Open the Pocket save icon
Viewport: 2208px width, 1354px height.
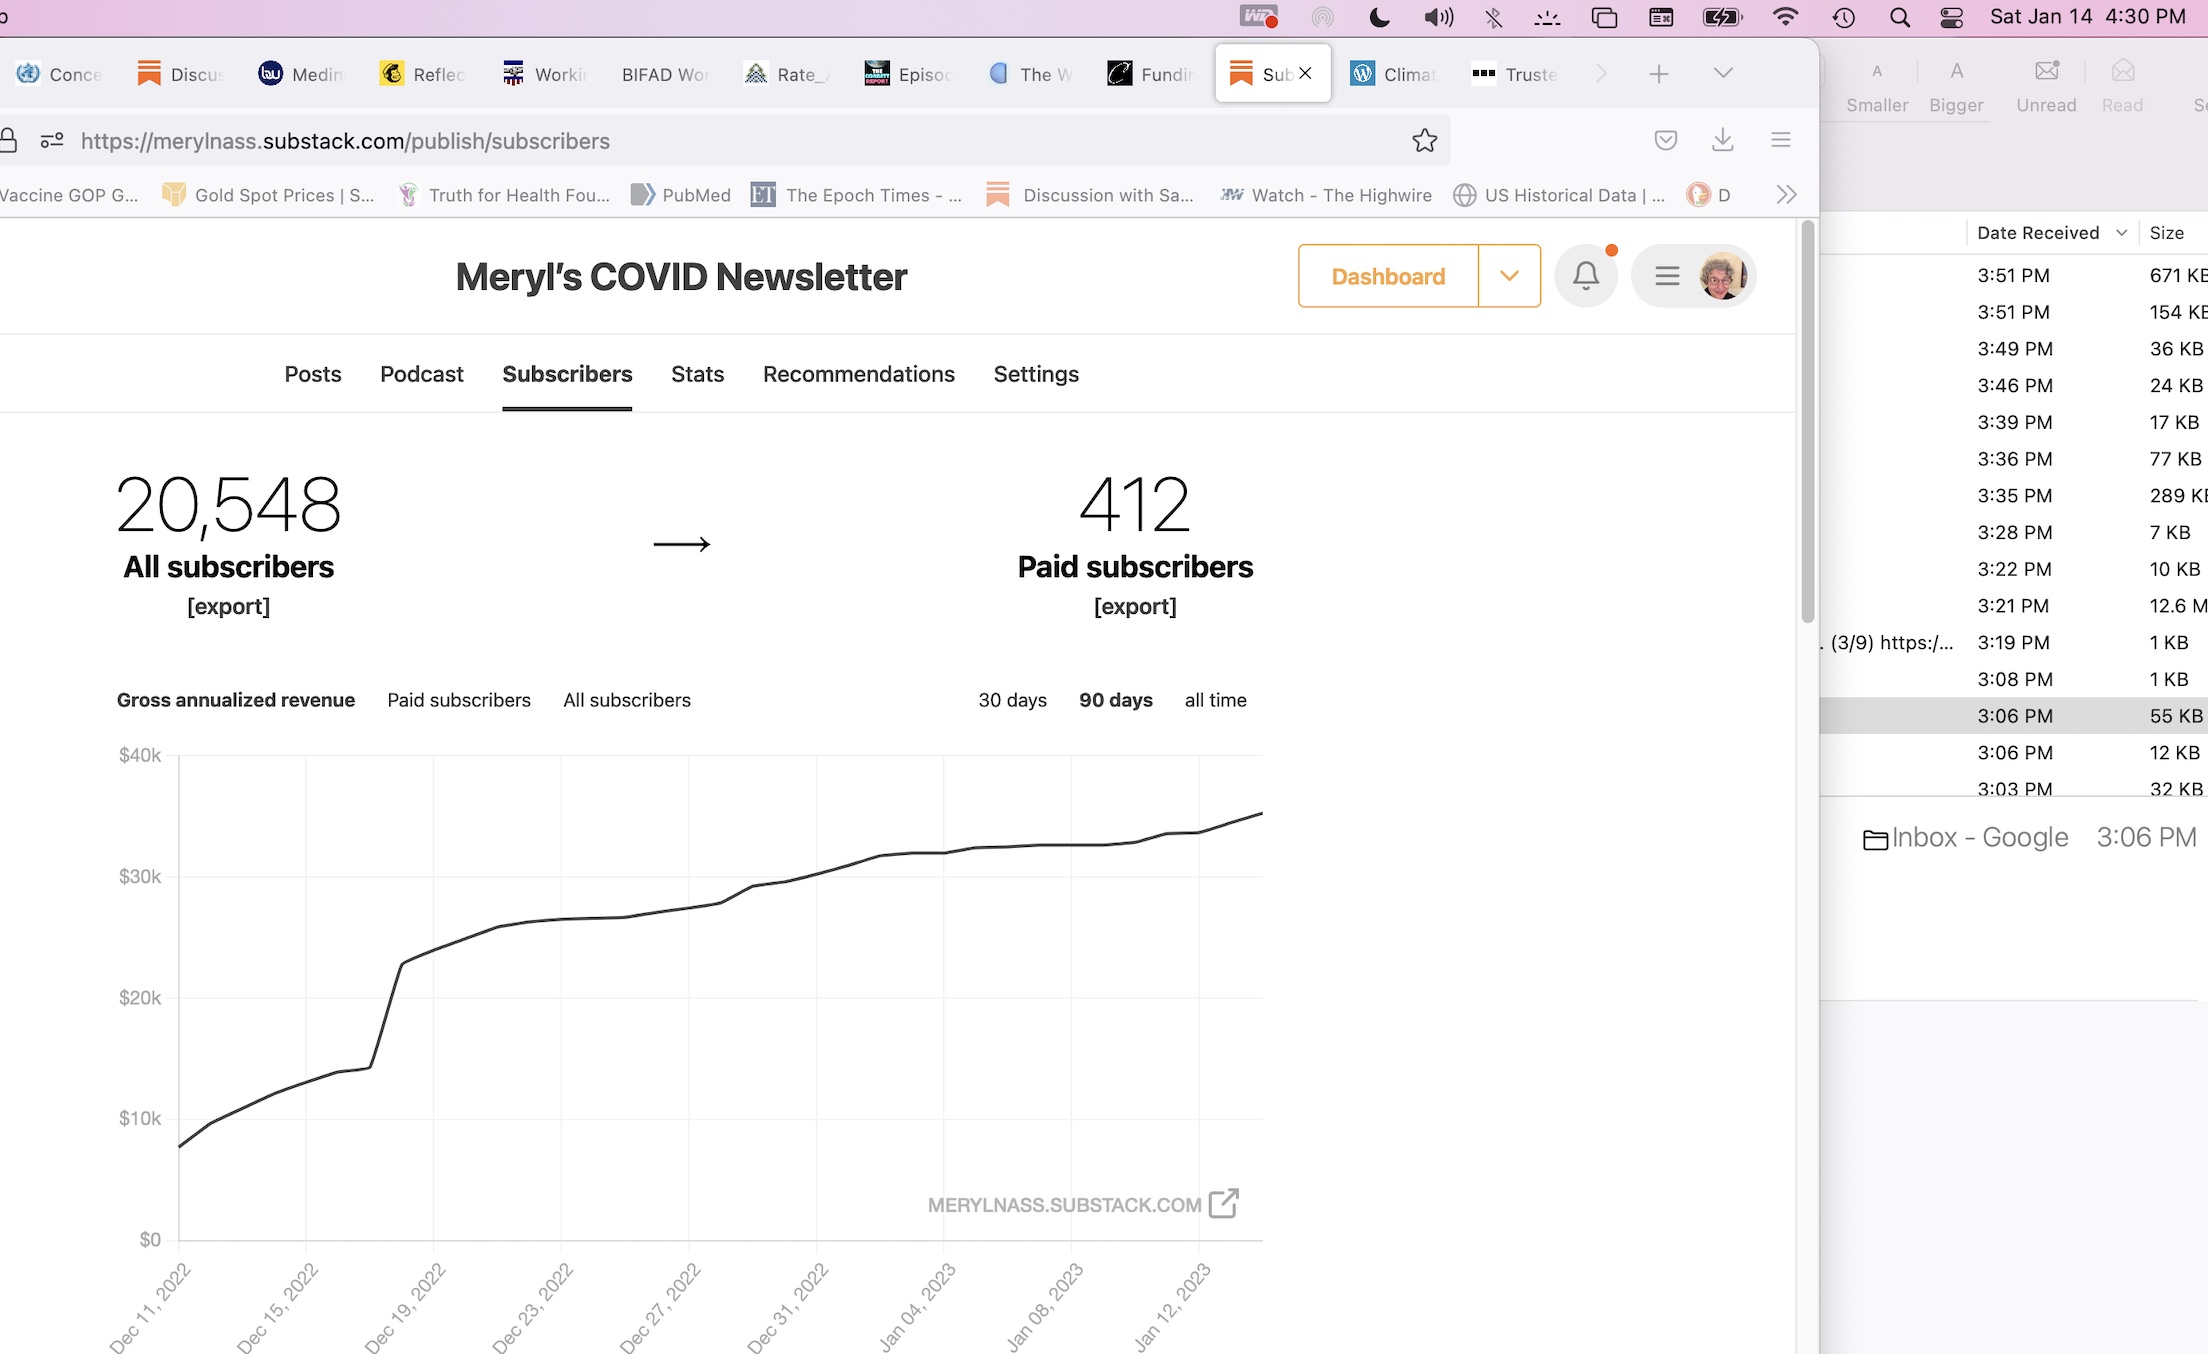pos(1665,141)
